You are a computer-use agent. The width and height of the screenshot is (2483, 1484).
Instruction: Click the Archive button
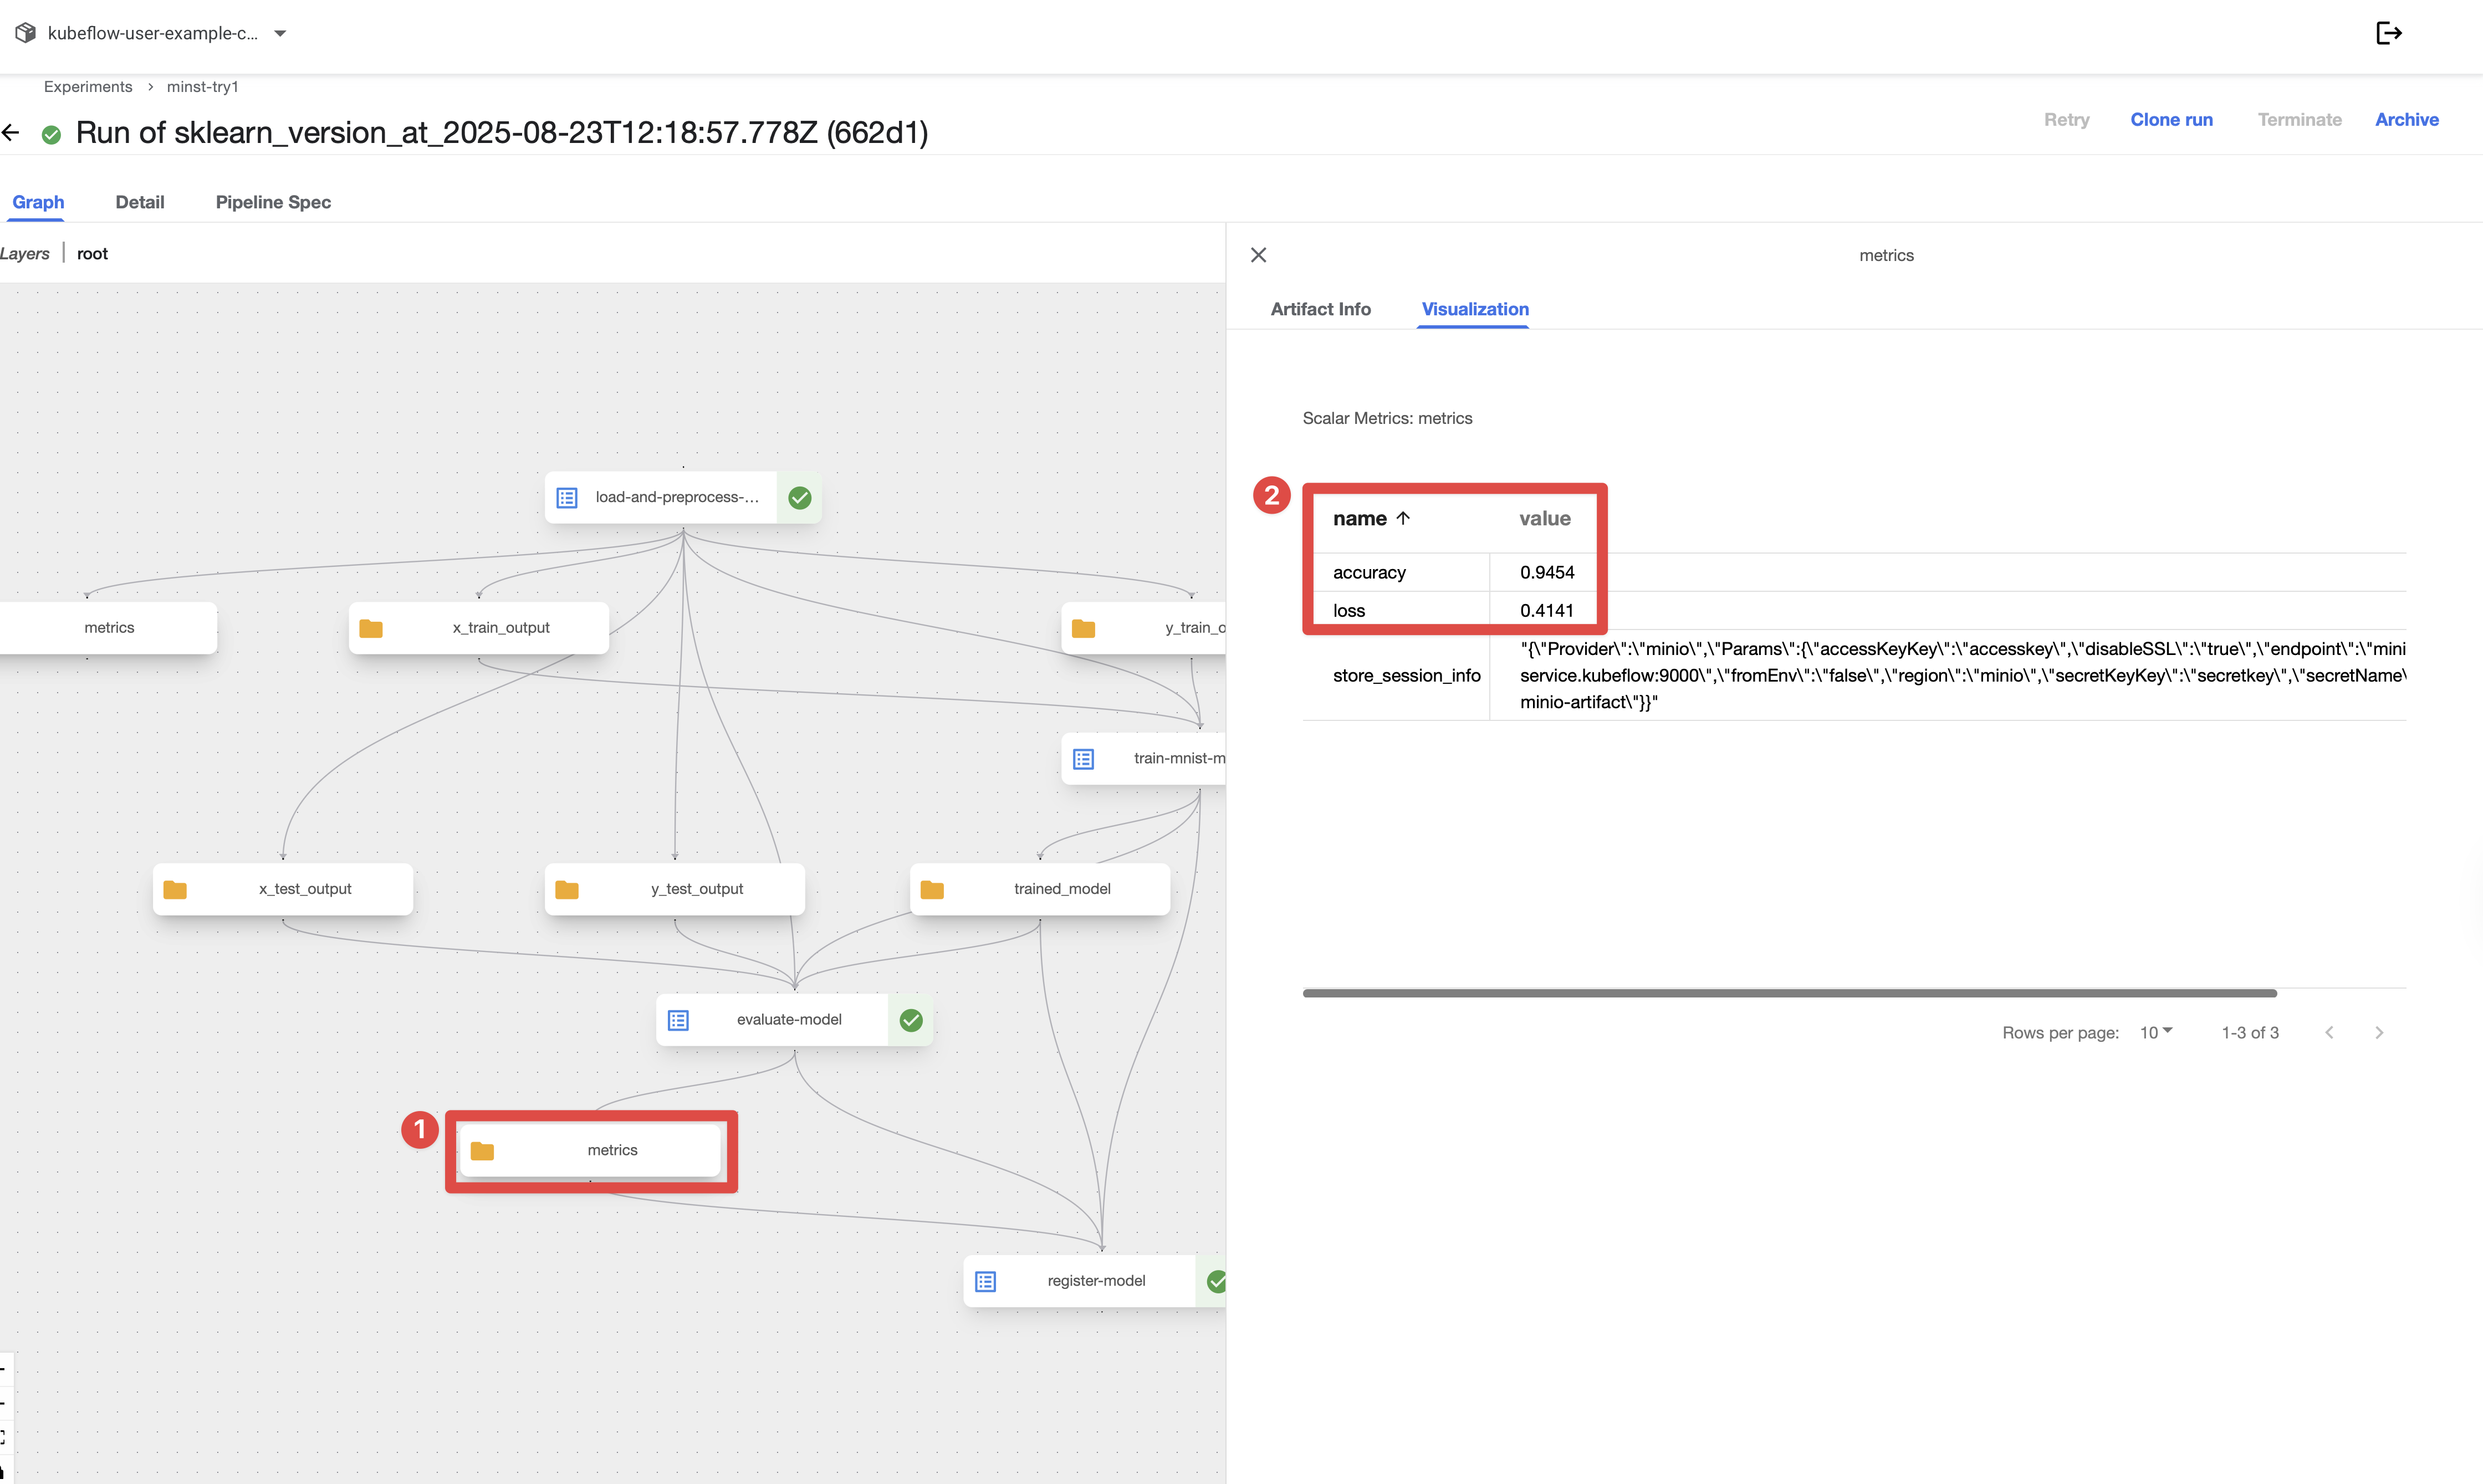(2406, 119)
